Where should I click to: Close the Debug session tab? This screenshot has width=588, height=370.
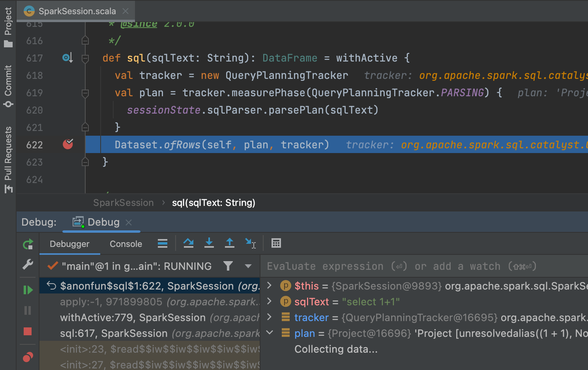tap(129, 222)
